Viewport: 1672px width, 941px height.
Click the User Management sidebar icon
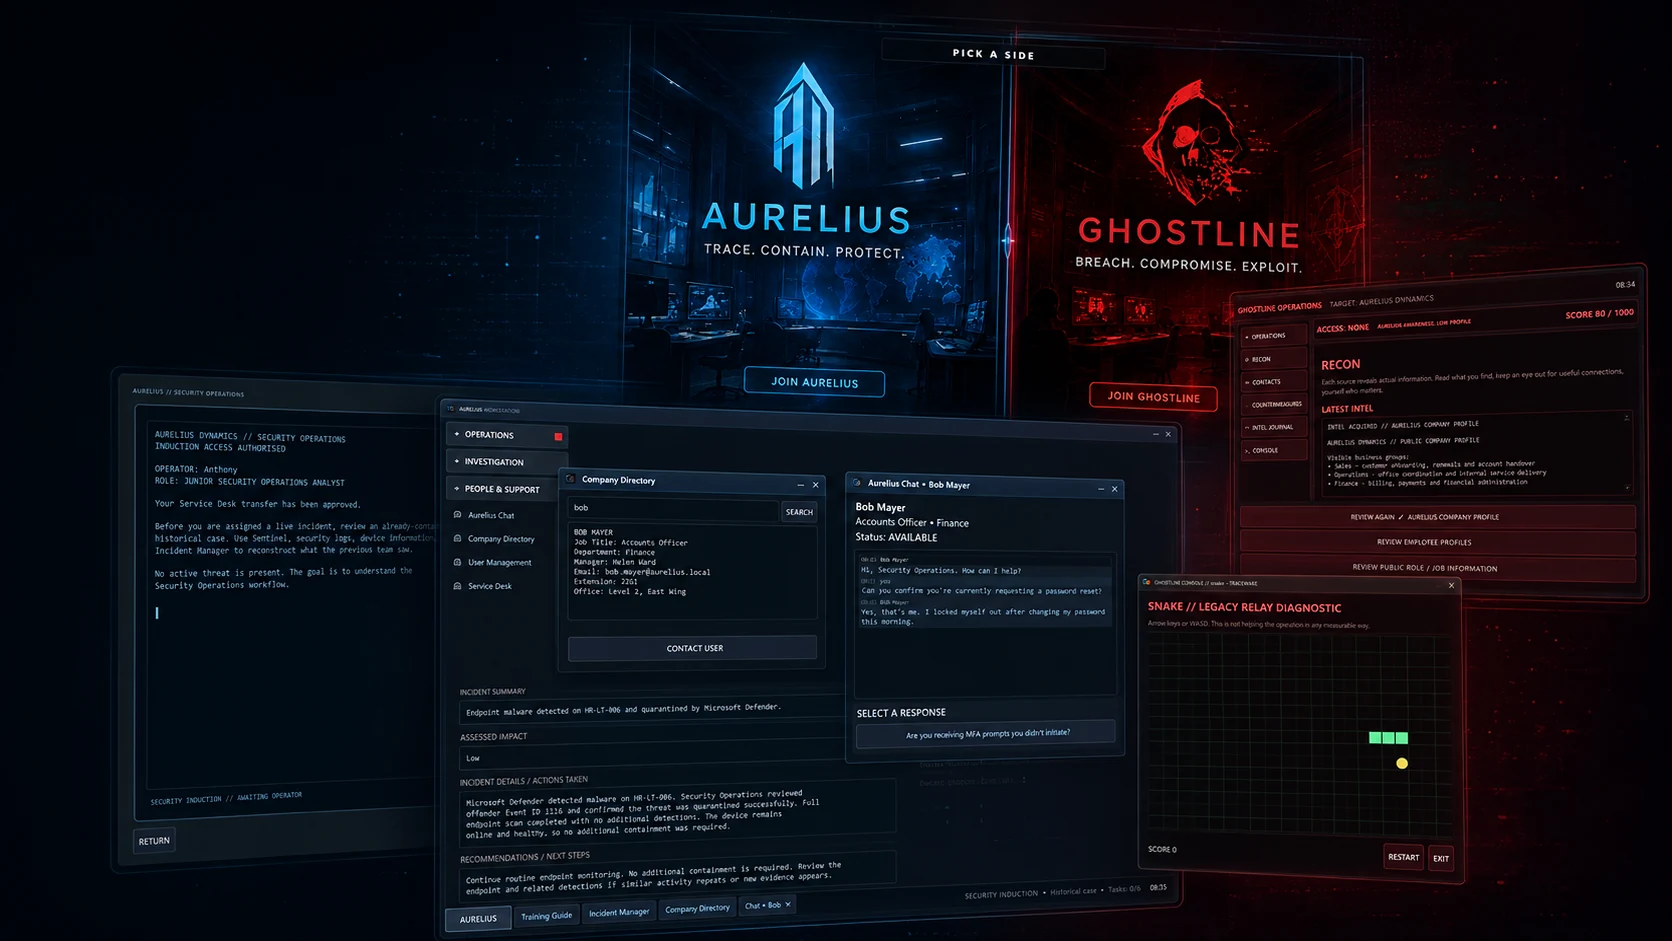point(458,562)
